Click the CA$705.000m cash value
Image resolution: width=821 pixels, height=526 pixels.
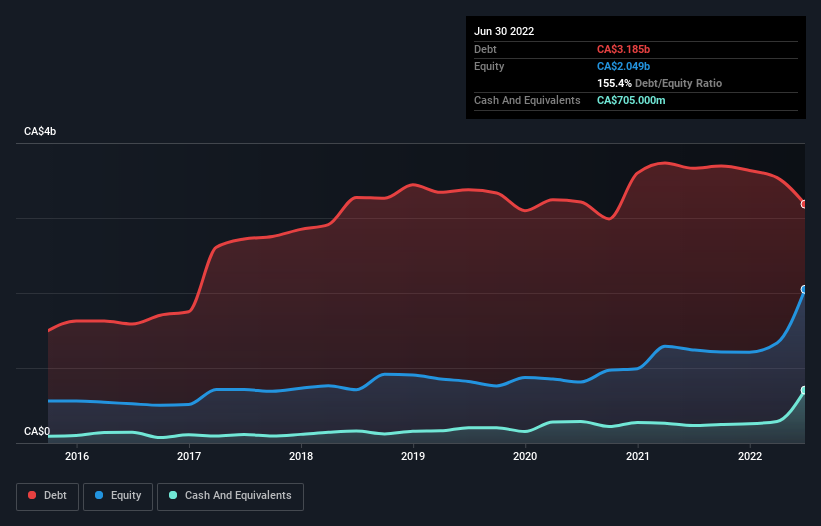click(631, 100)
